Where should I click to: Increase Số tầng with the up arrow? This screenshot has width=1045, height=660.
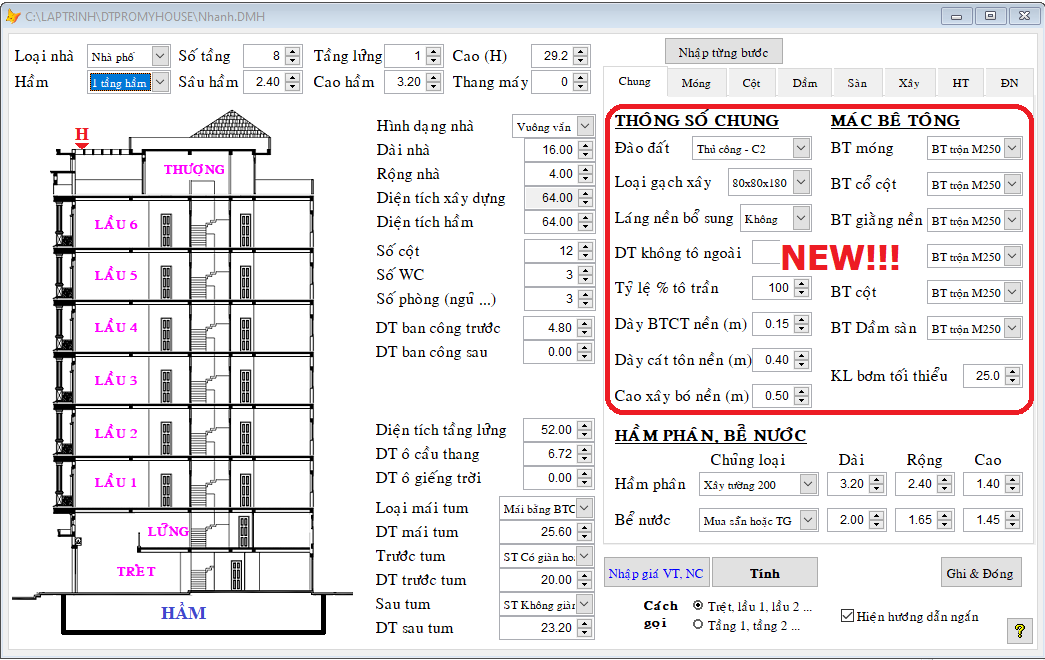[292, 51]
